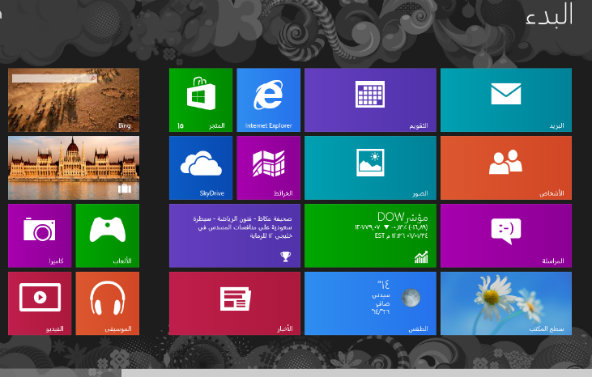The width and height of the screenshot is (592, 377).
Task: Open the Messaging smiley tile
Action: [506, 236]
